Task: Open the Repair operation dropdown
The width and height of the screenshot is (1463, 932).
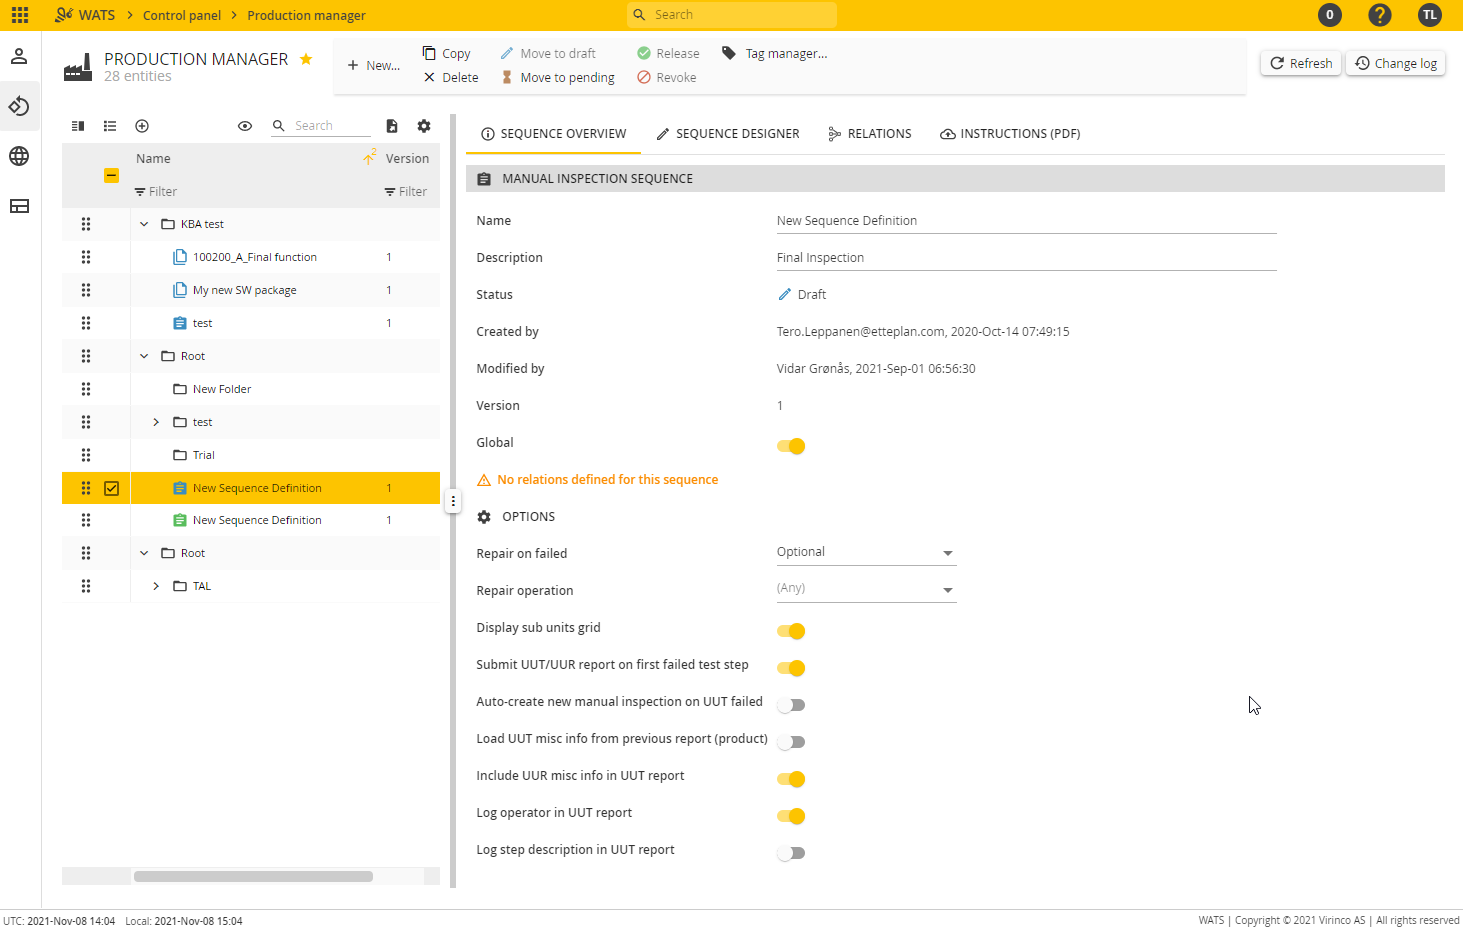Action: click(866, 589)
